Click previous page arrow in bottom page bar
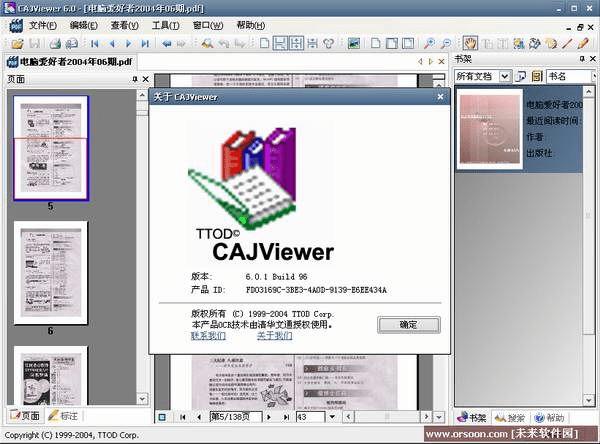Viewport: 600px width, 444px height. pos(199,417)
